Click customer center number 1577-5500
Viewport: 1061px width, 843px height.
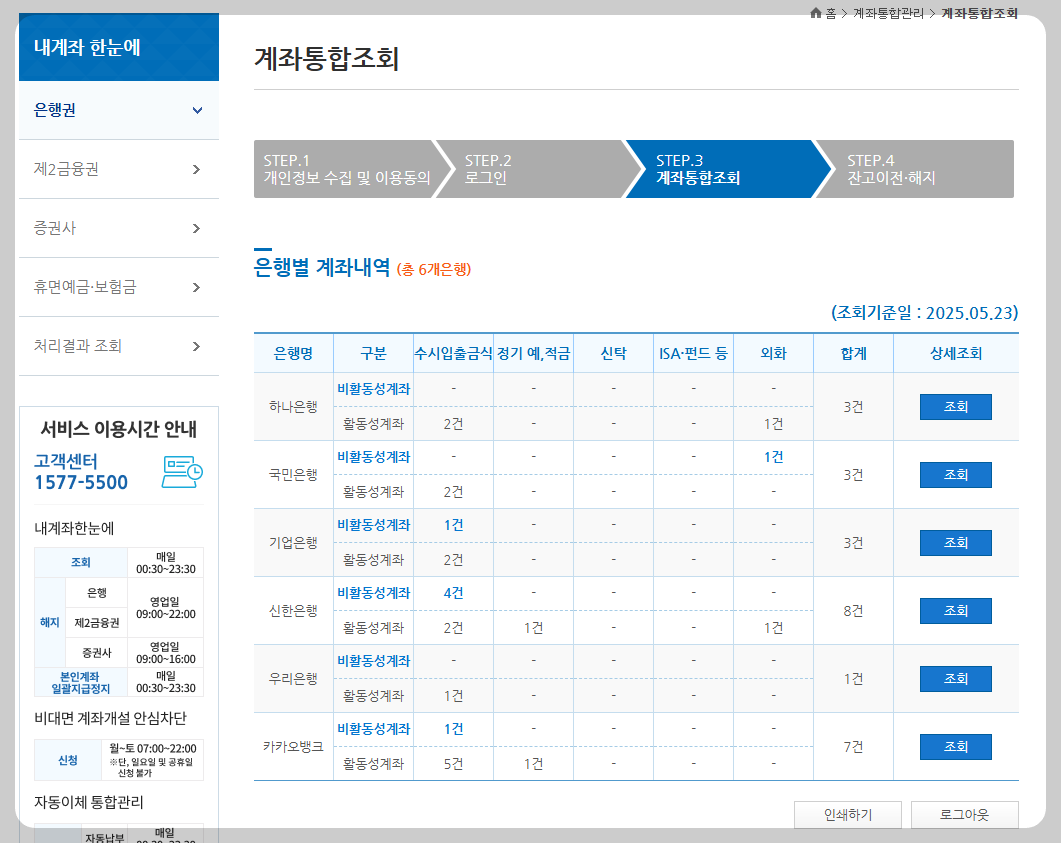point(81,482)
